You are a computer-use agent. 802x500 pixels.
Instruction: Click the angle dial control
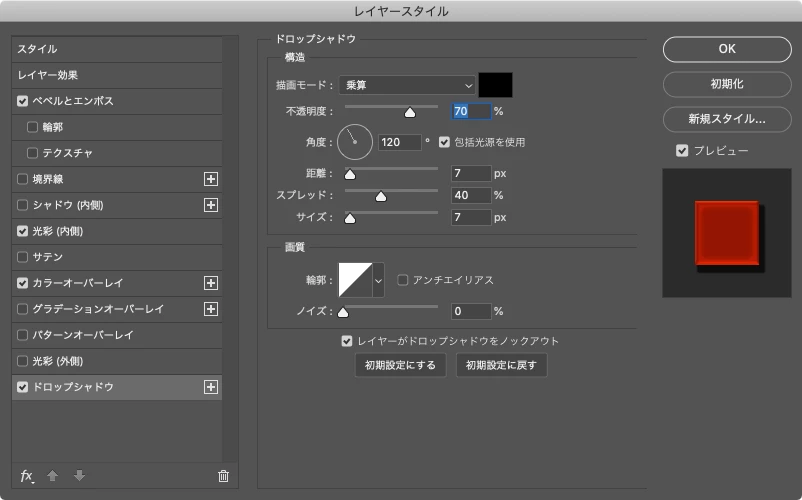[354, 142]
